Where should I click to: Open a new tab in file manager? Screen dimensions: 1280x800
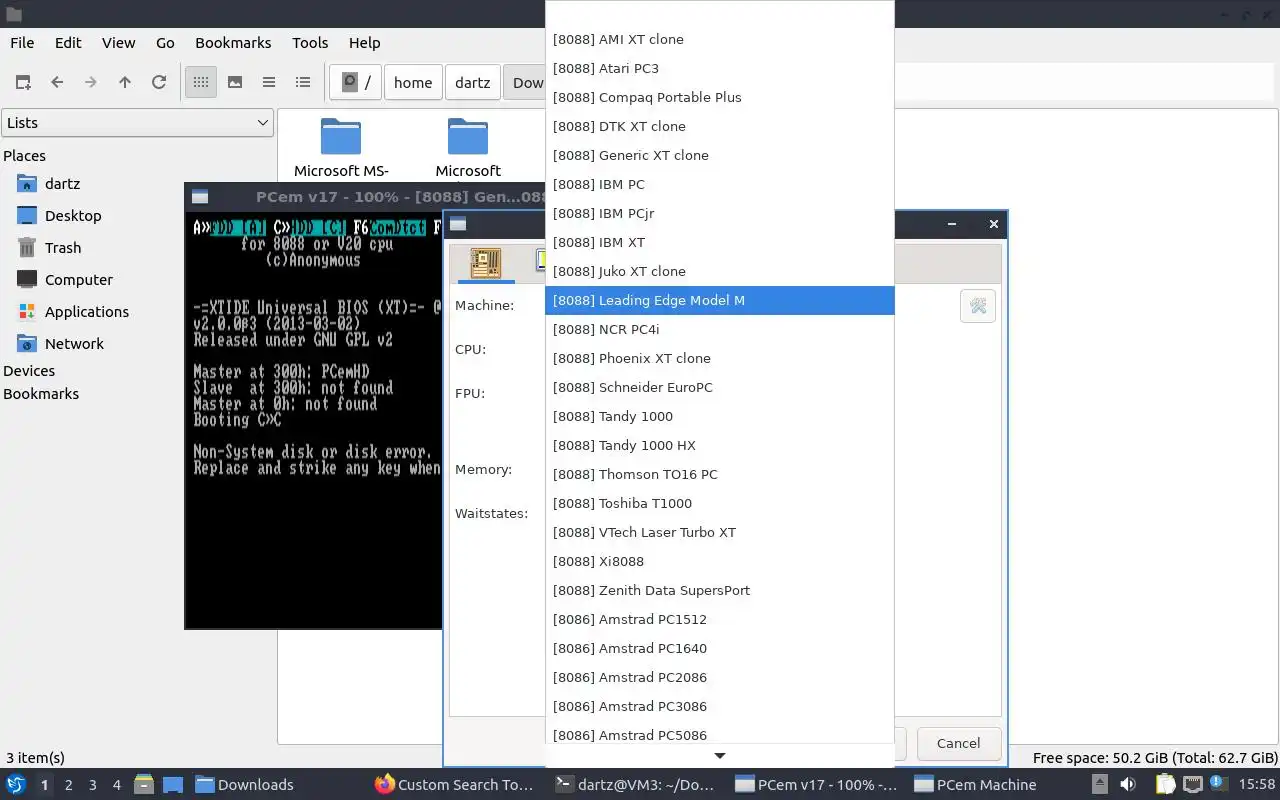(x=23, y=82)
